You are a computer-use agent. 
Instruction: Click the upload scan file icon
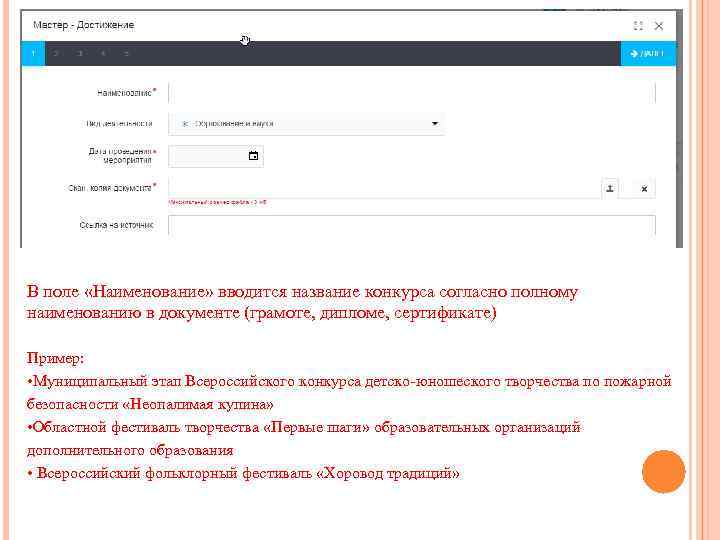pyautogui.click(x=610, y=188)
